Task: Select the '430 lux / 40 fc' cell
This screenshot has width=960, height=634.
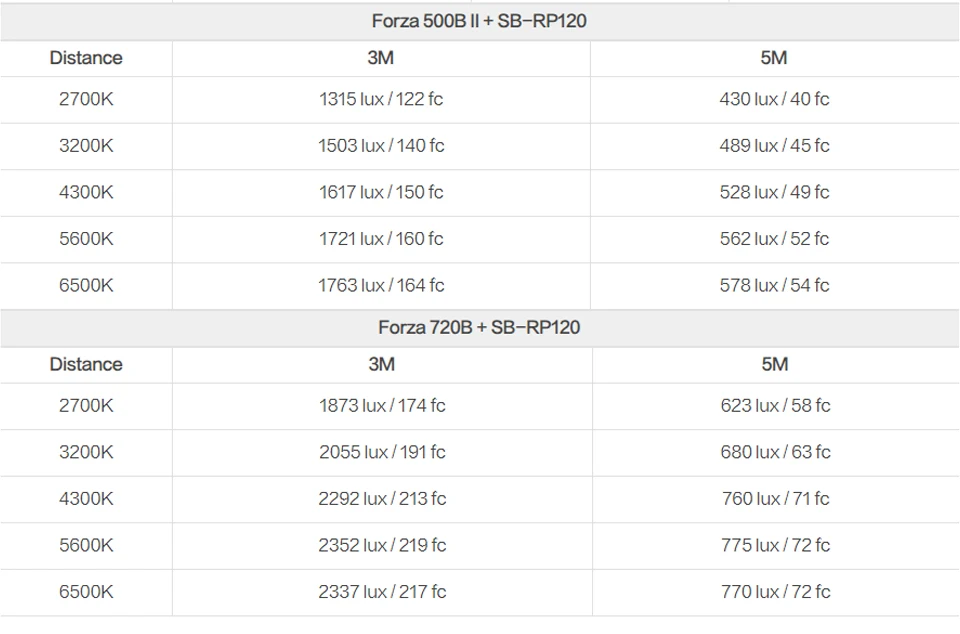Action: point(774,99)
